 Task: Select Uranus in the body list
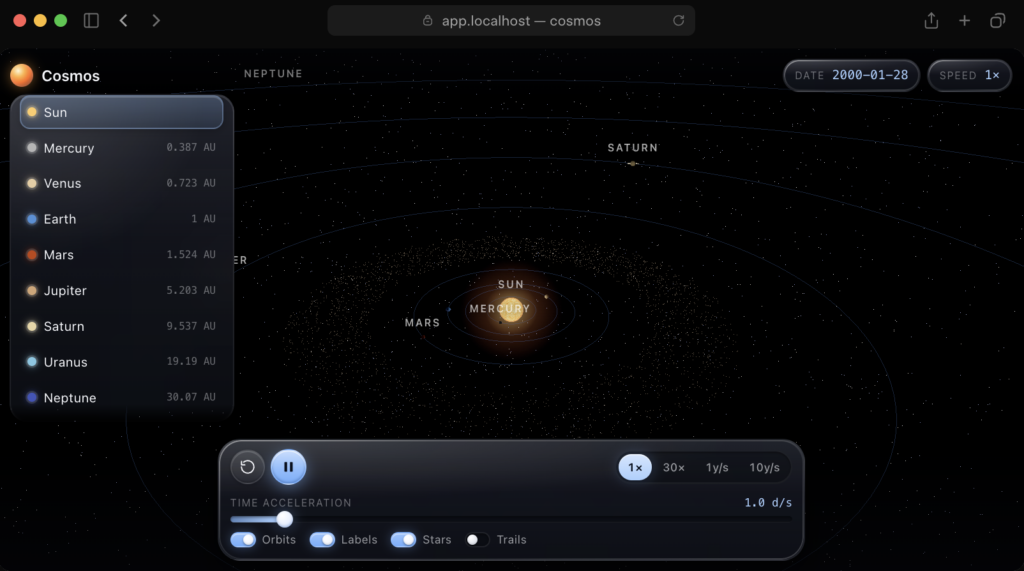pyautogui.click(x=121, y=361)
